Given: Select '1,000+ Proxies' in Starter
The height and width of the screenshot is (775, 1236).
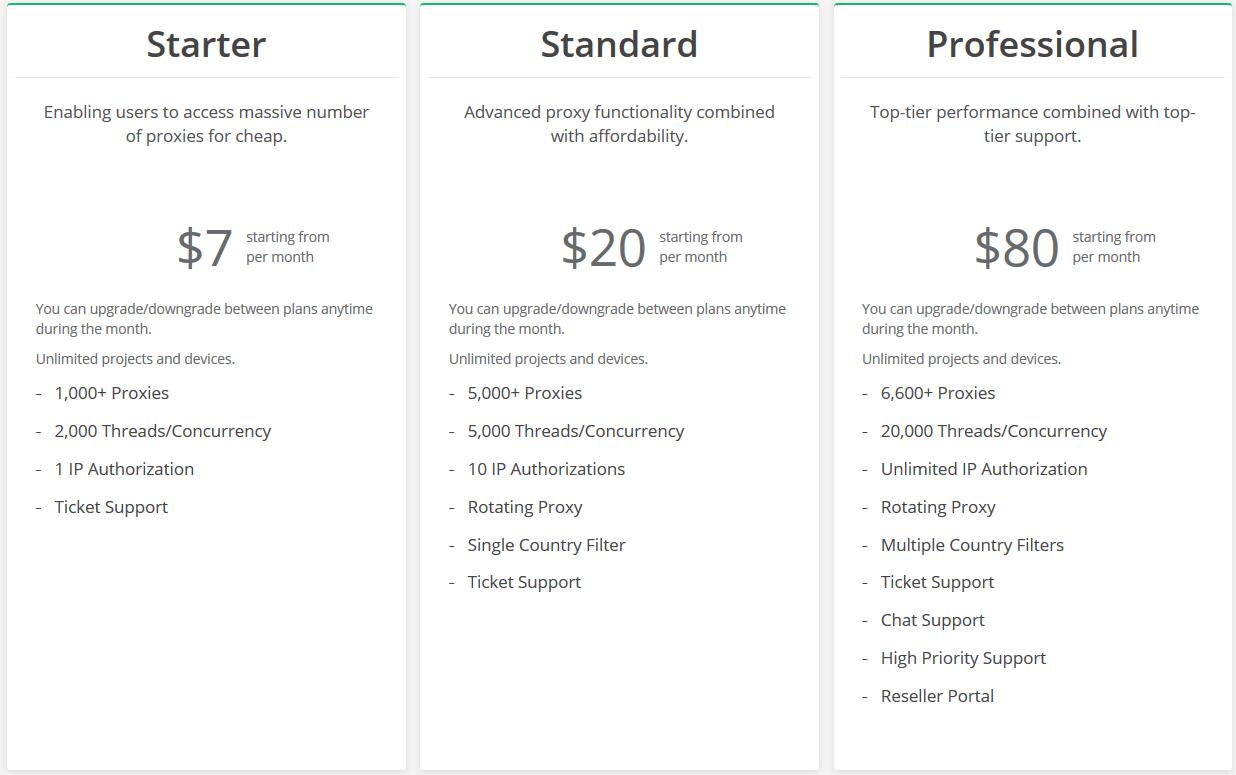Looking at the screenshot, I should 112,393.
